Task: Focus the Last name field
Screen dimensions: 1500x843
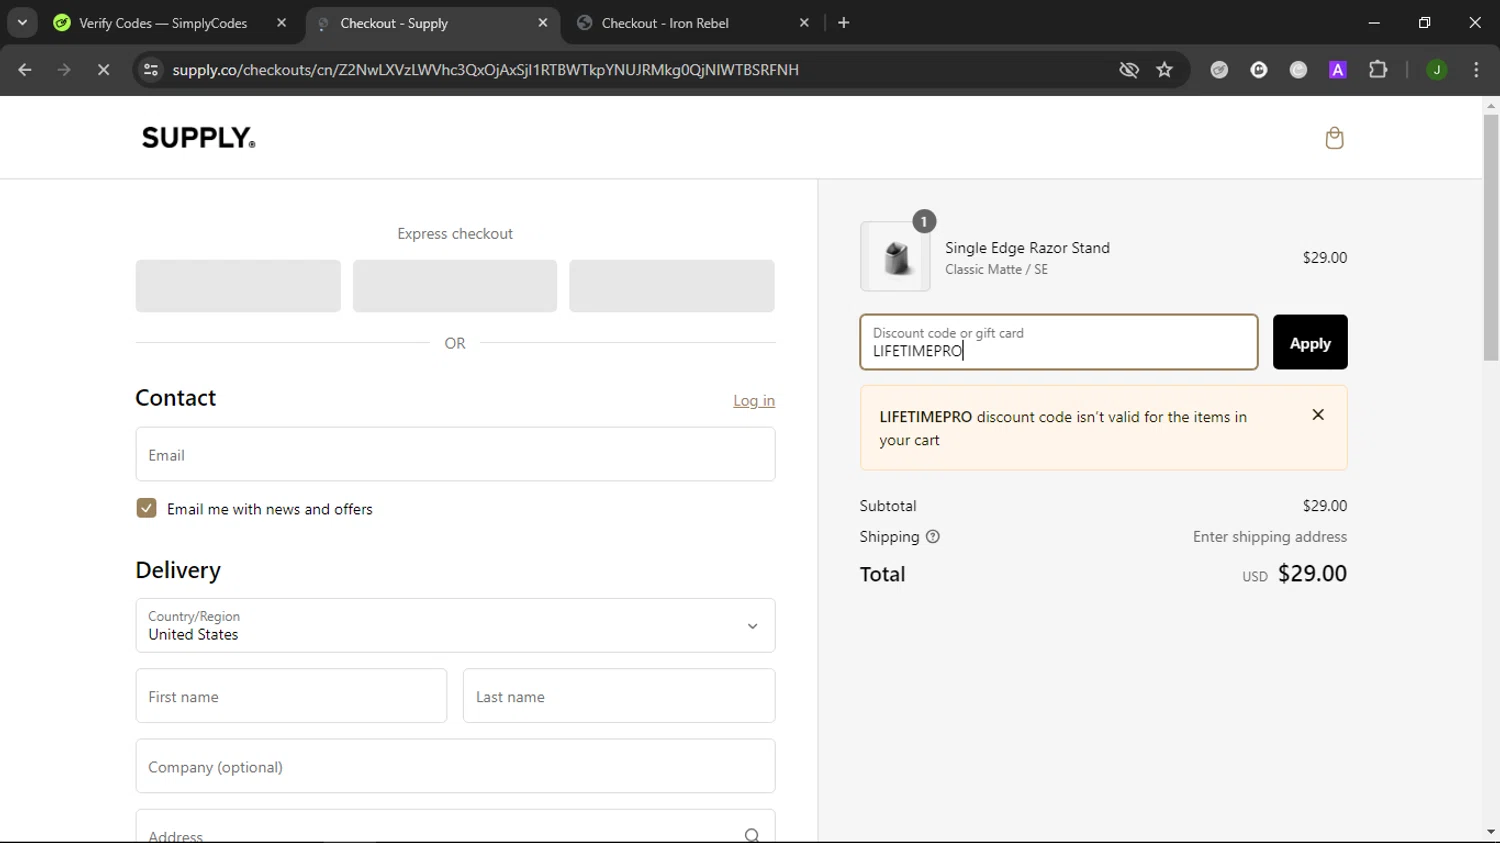Action: click(x=619, y=696)
